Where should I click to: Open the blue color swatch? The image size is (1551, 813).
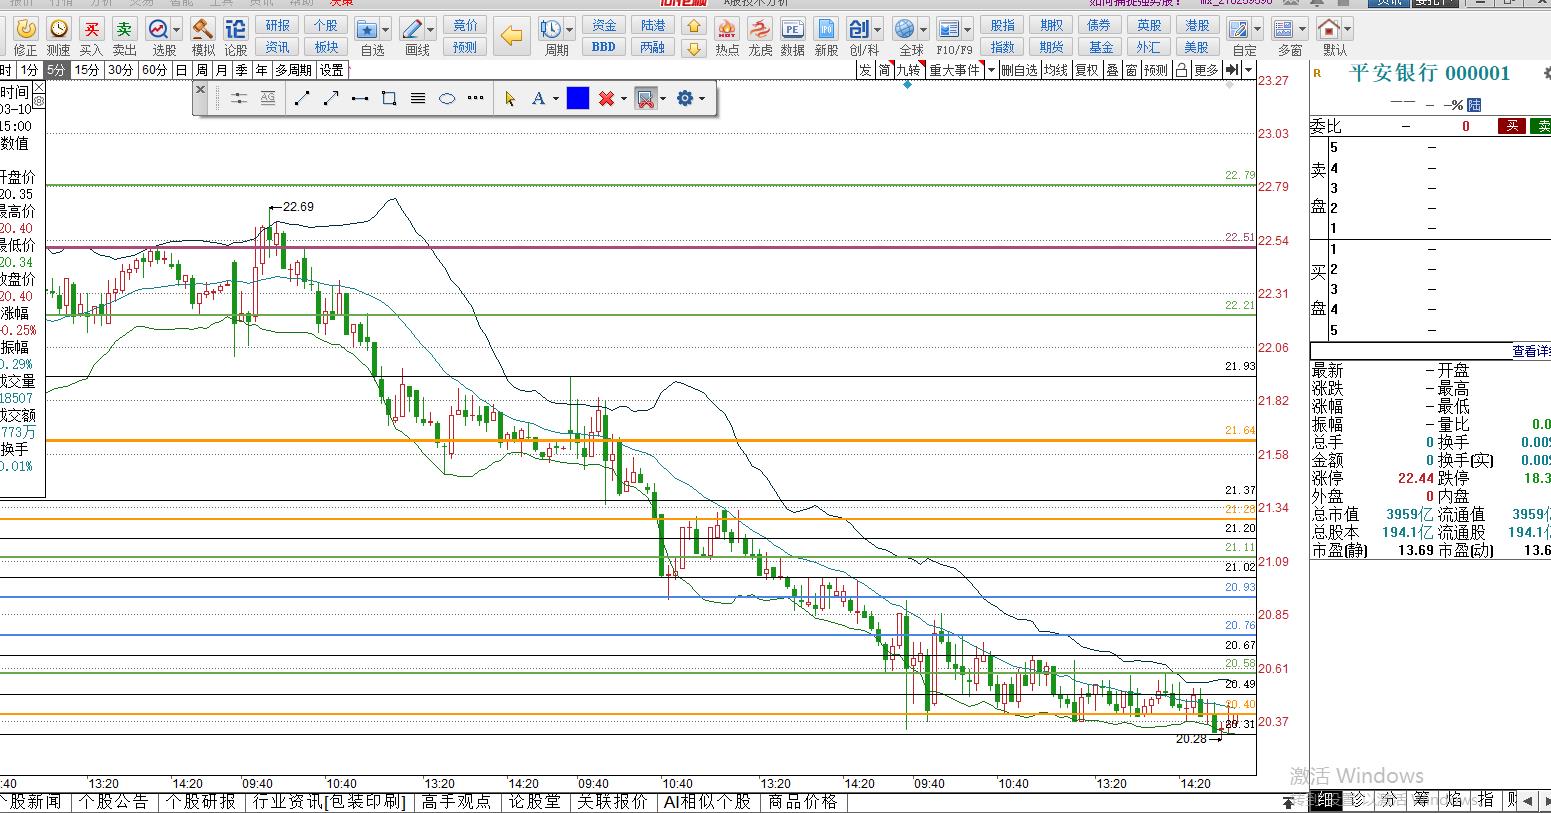click(x=578, y=98)
